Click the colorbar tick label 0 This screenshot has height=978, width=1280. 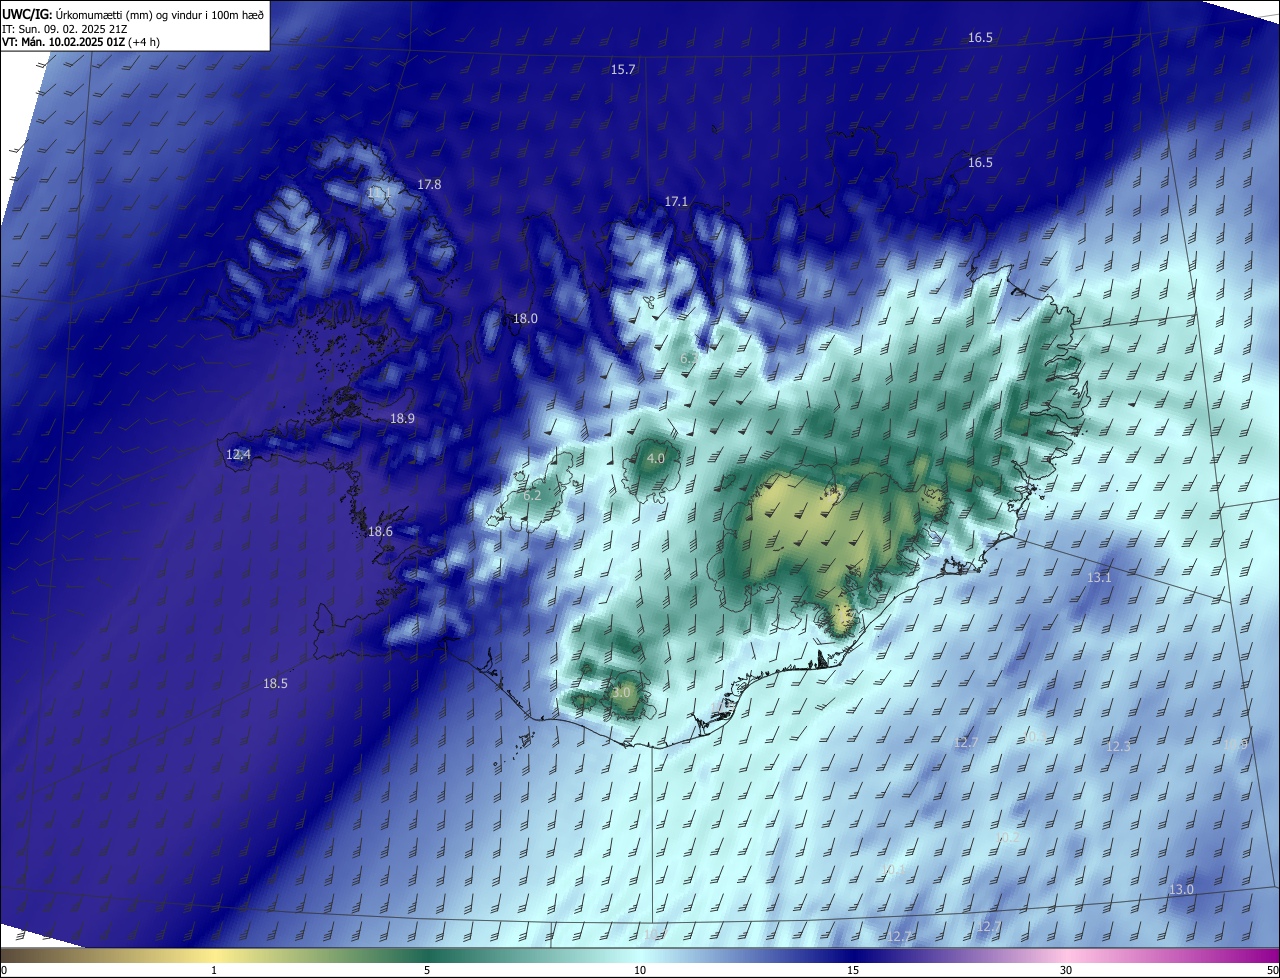pos(4,970)
